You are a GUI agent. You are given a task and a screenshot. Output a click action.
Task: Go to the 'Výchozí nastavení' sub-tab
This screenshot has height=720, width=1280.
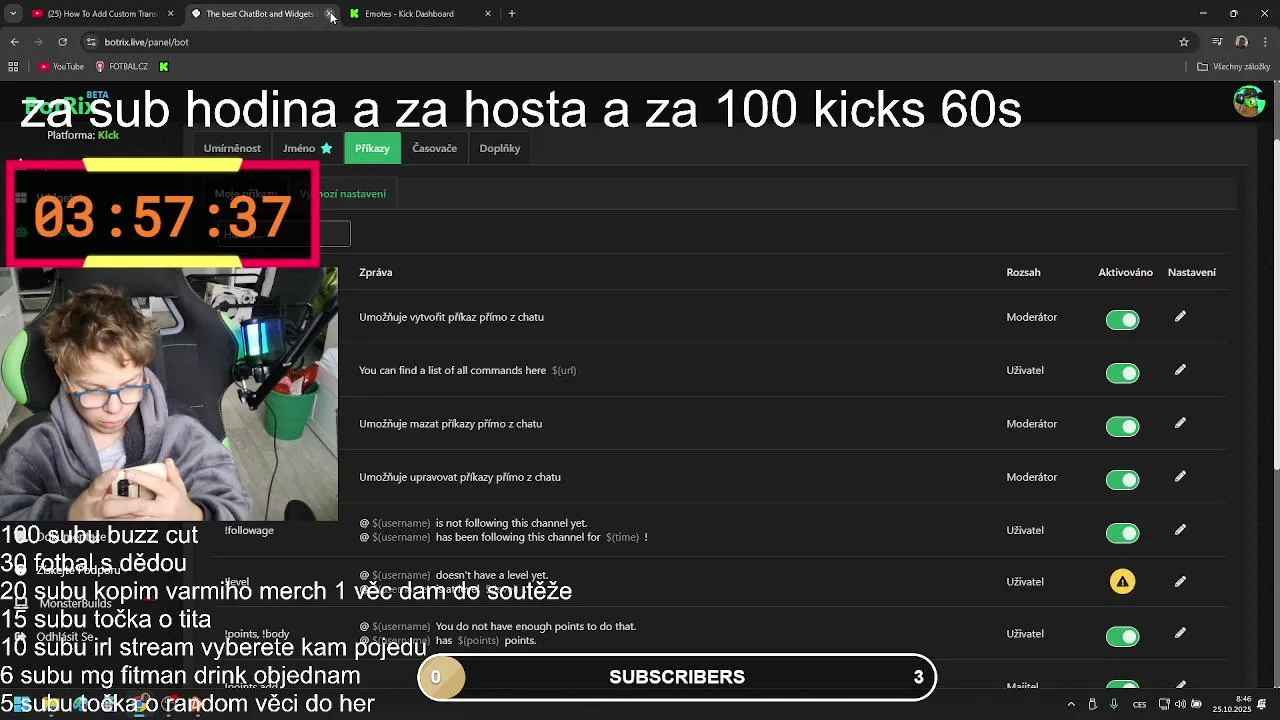point(343,194)
